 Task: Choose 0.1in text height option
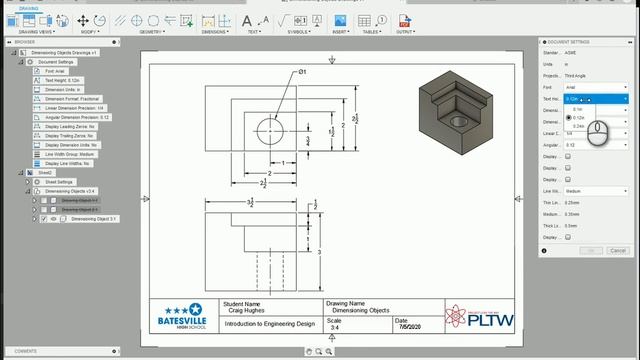click(x=578, y=109)
